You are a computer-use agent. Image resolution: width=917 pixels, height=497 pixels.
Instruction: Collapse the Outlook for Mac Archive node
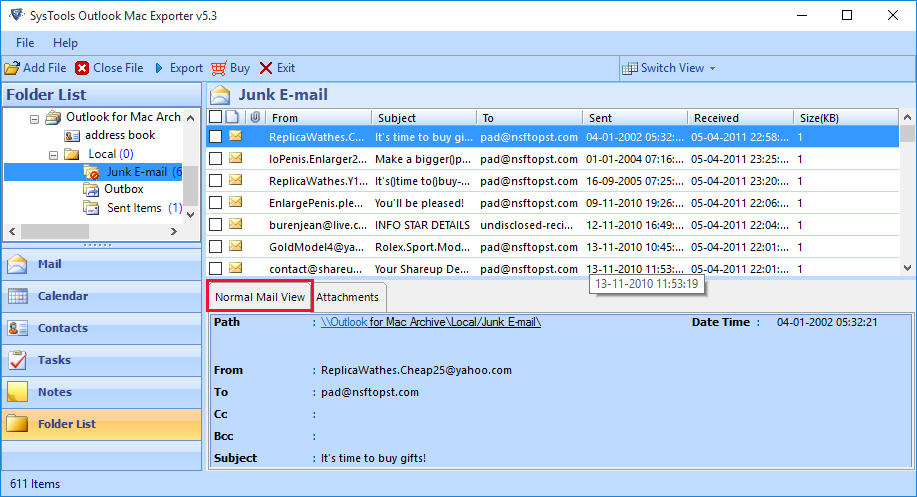click(35, 119)
